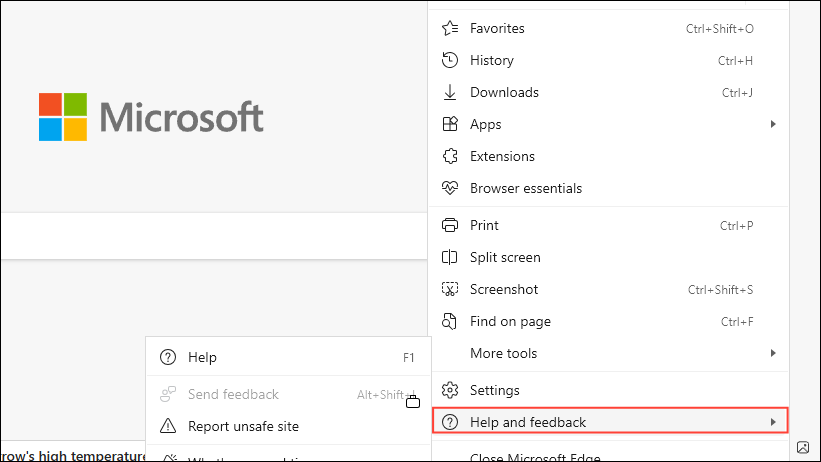Open History via the clock icon
Image resolution: width=821 pixels, height=462 pixels.
[450, 61]
